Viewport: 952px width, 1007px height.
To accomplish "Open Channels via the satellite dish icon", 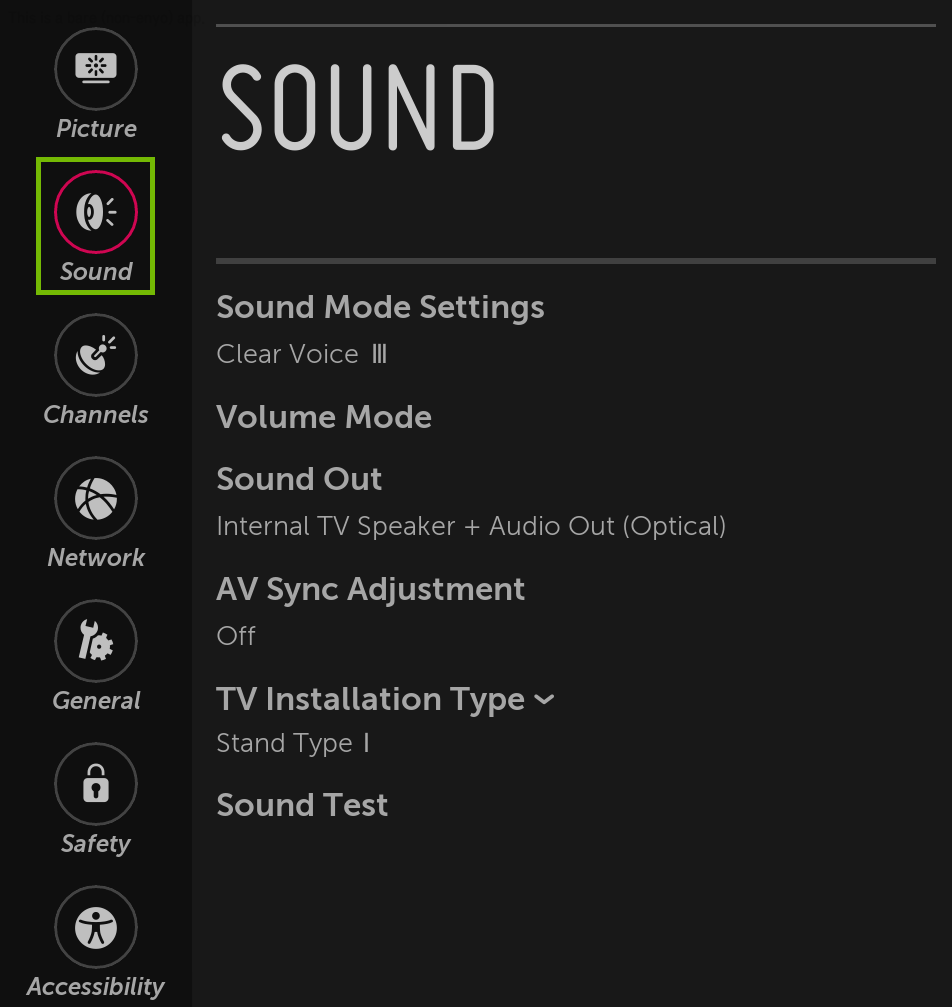I will [96, 355].
